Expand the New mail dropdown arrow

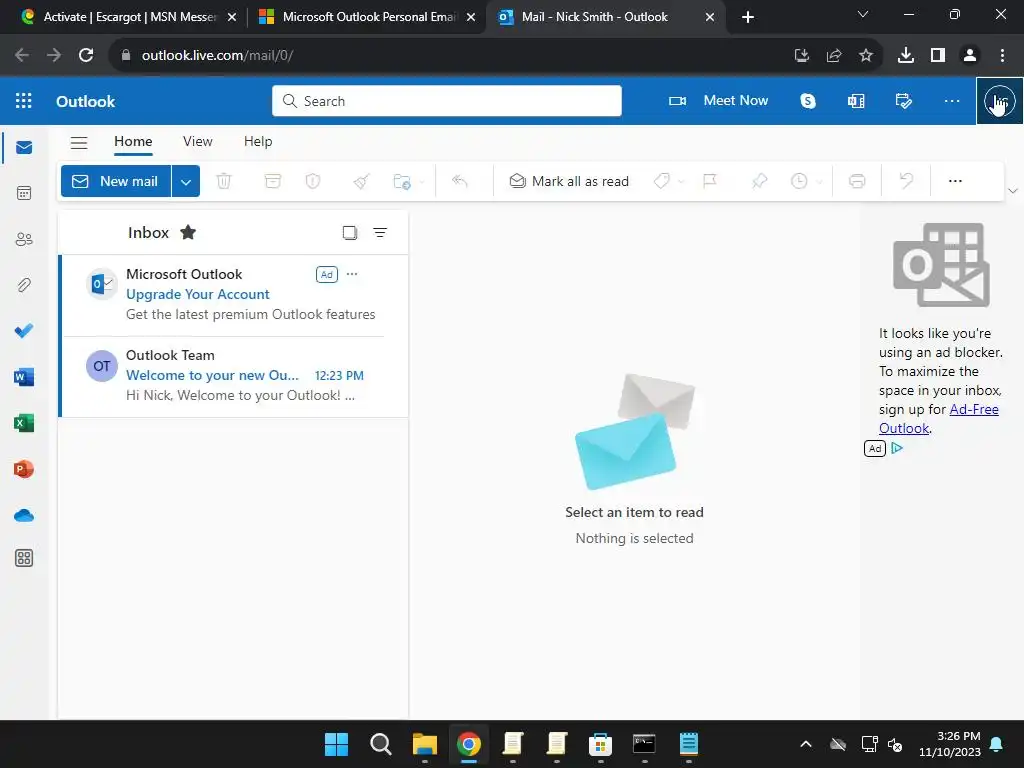pos(185,182)
